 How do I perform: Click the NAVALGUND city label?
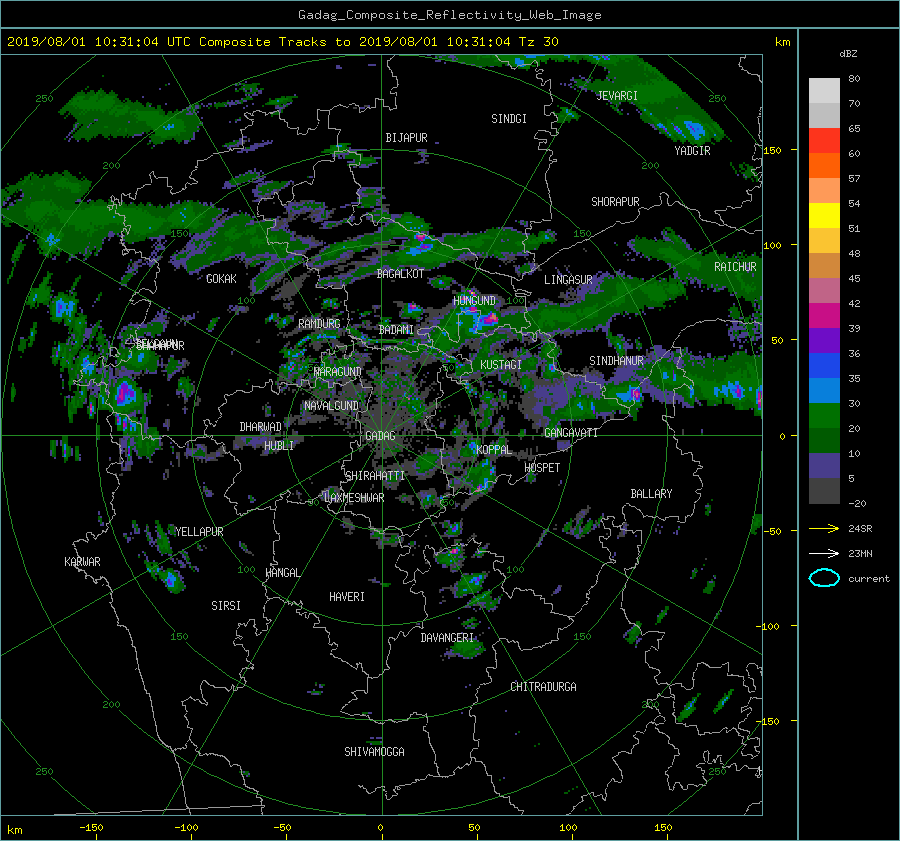point(331,405)
